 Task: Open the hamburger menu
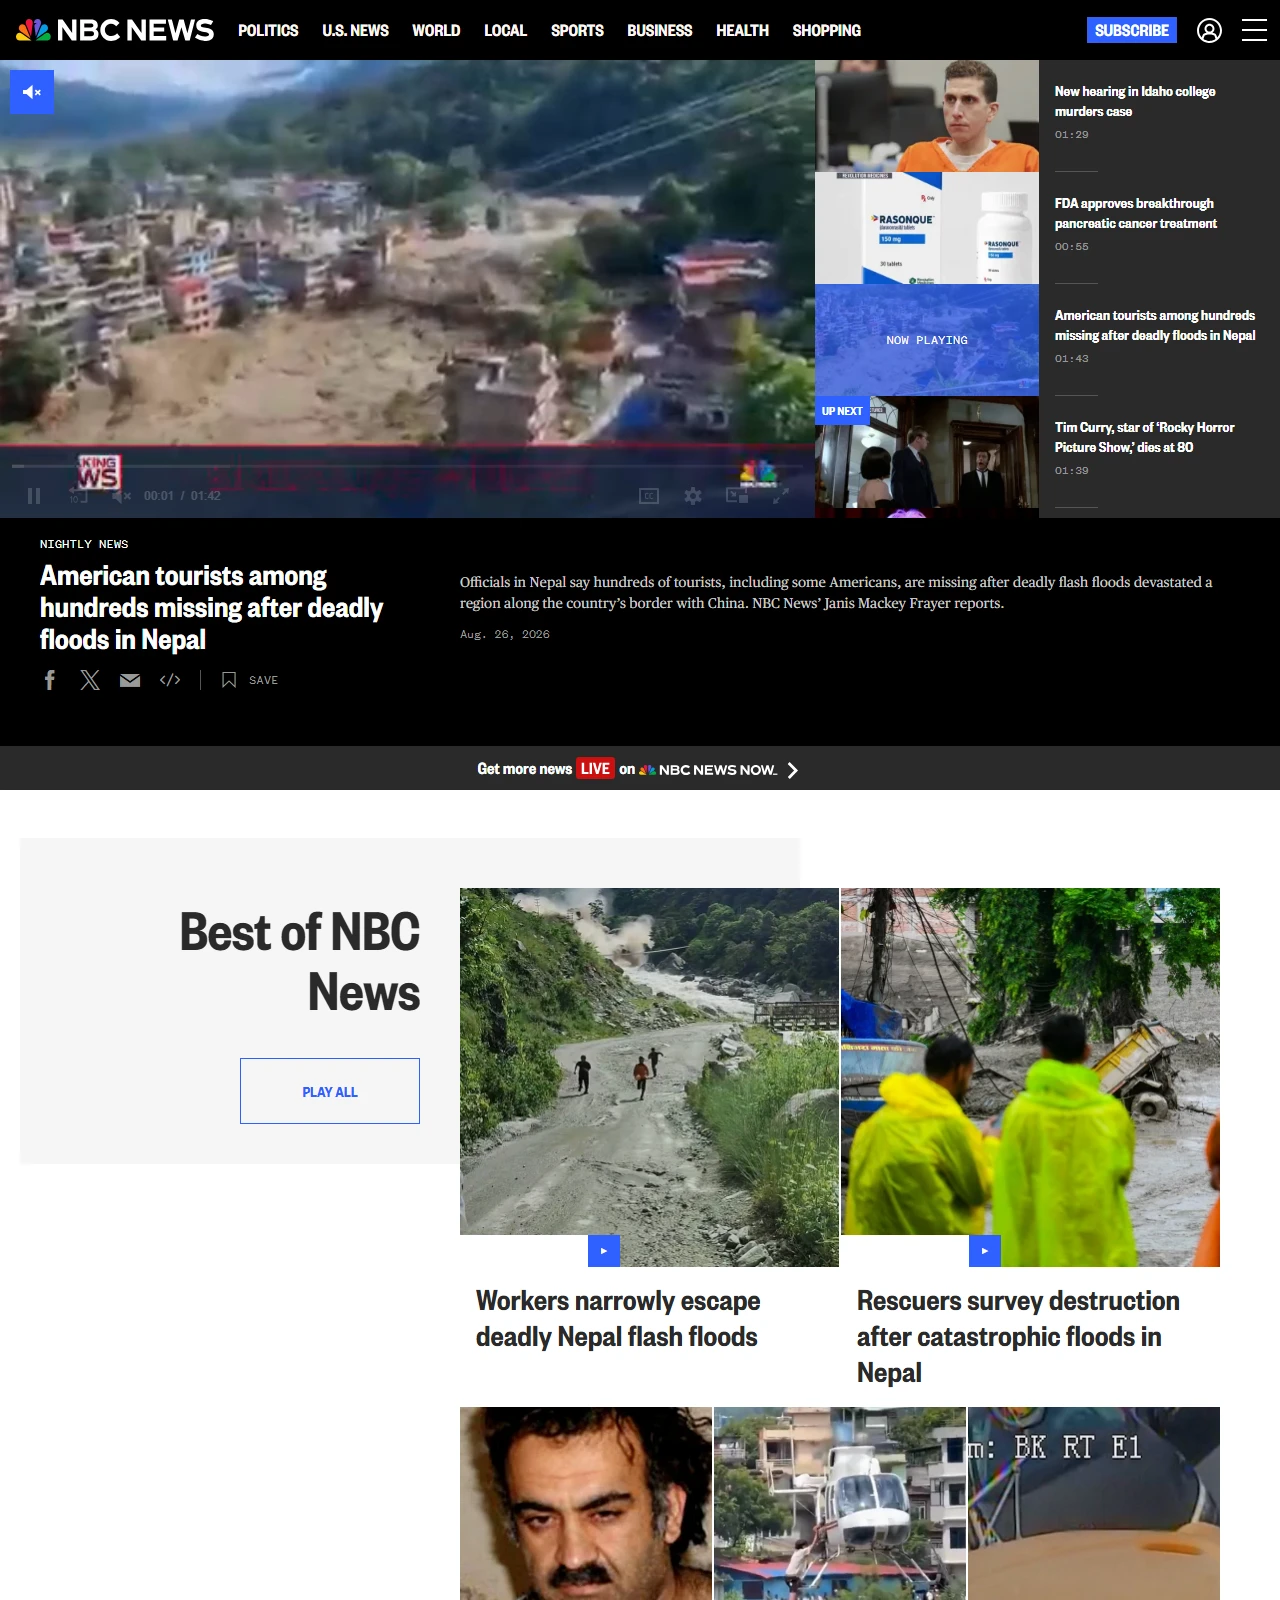coord(1254,31)
